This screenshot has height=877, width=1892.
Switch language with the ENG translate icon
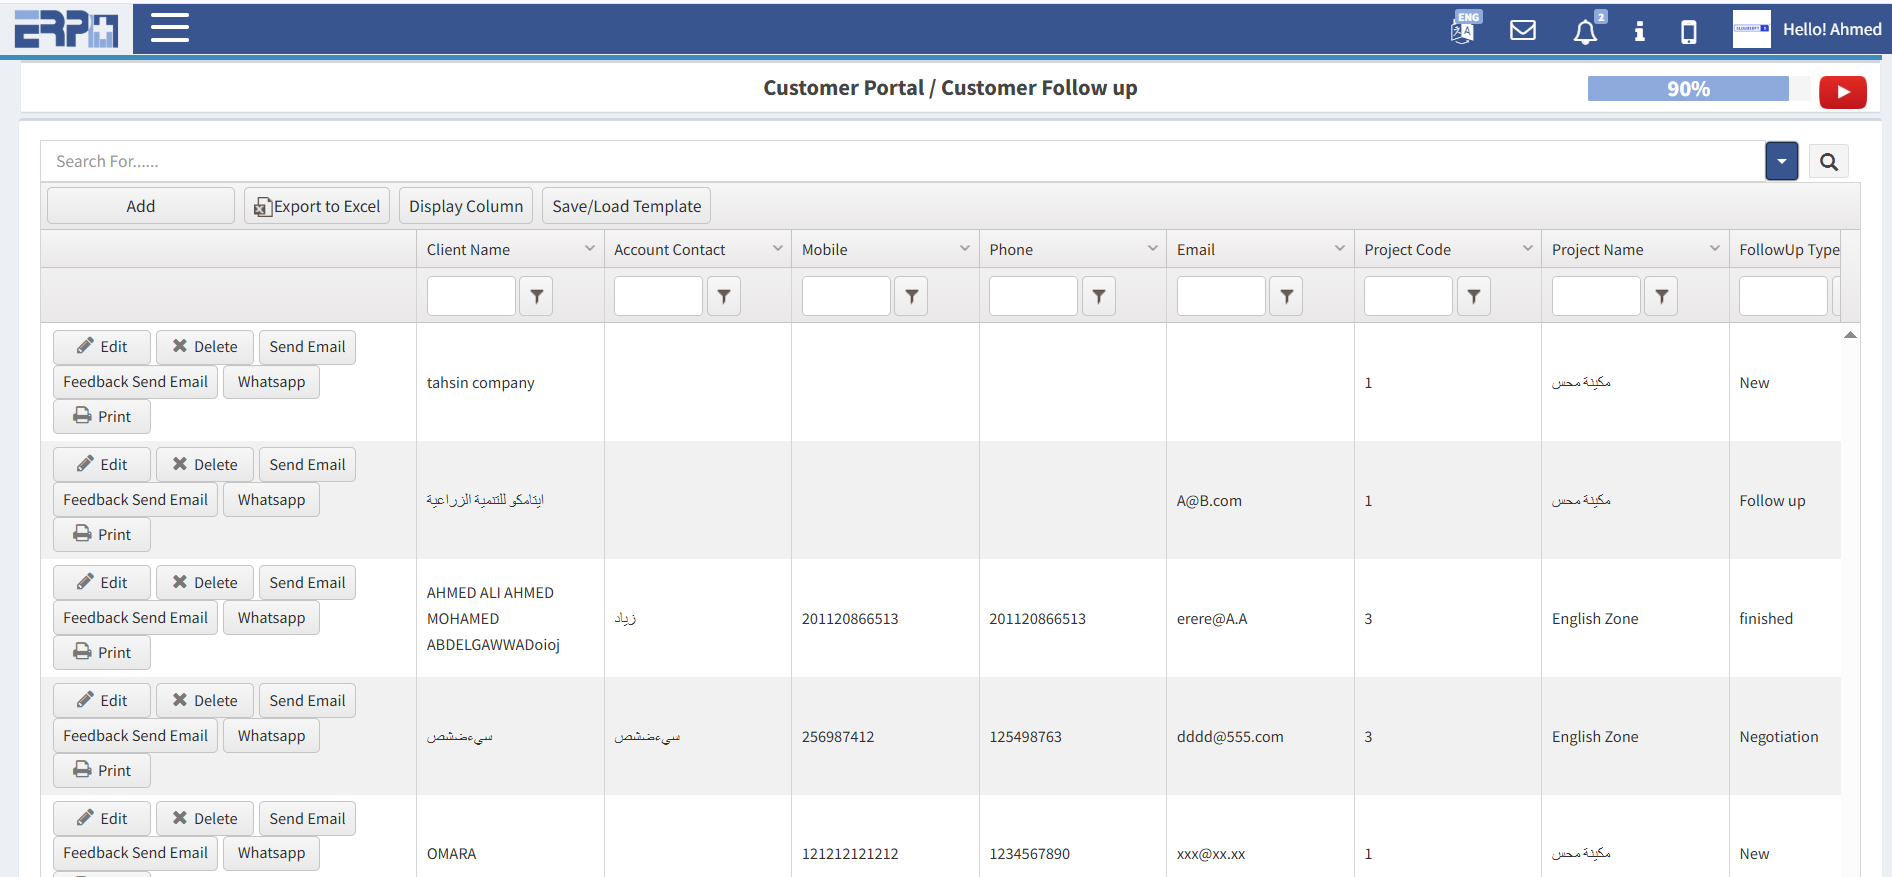click(1464, 29)
